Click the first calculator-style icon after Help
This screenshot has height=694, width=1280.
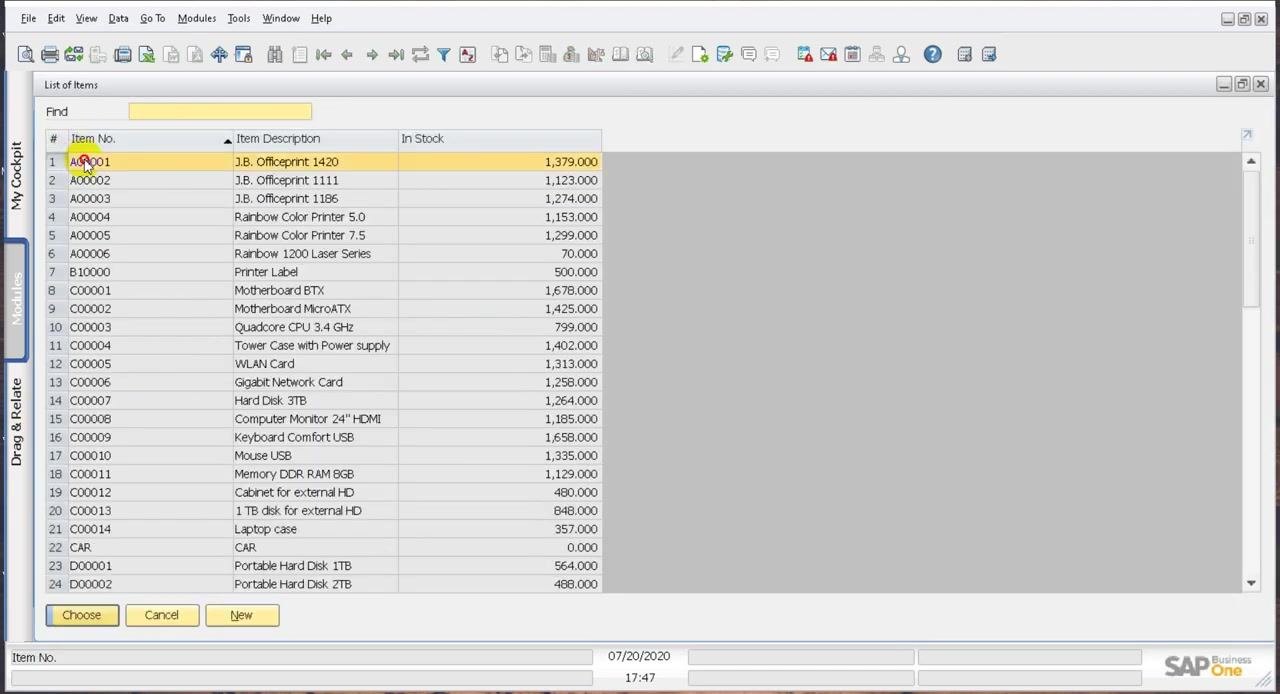pos(964,55)
